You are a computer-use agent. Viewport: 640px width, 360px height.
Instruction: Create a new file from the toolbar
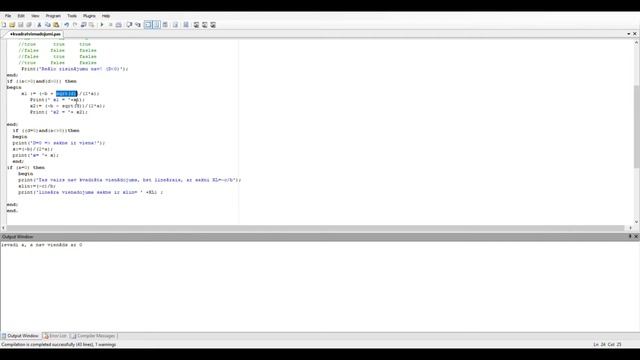[x=4, y=25]
